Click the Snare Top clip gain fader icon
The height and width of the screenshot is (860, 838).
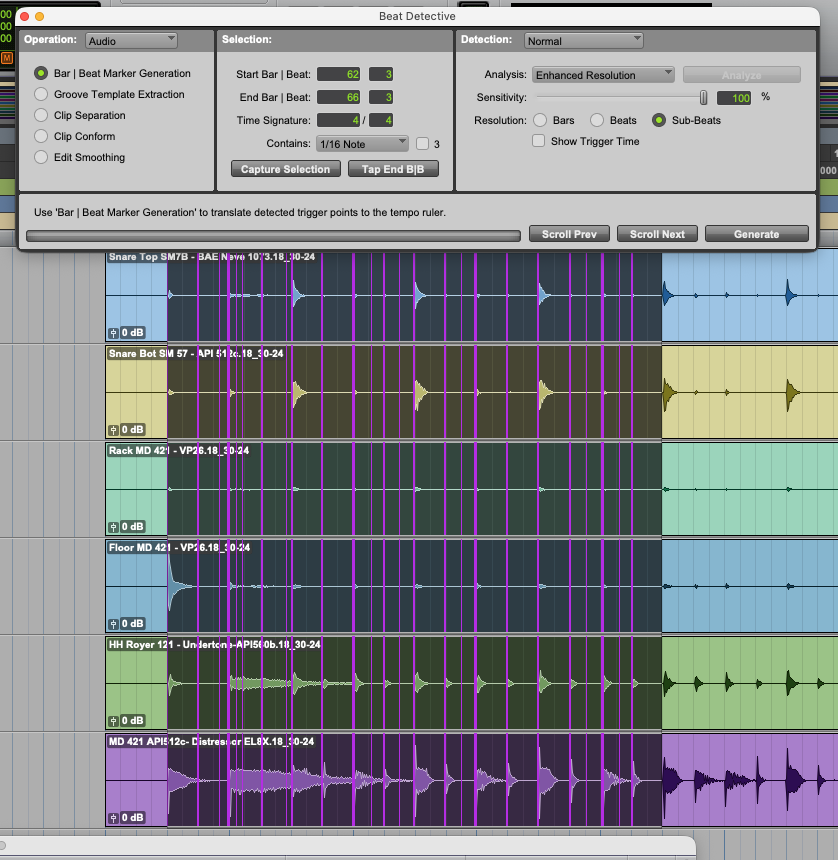point(114,333)
